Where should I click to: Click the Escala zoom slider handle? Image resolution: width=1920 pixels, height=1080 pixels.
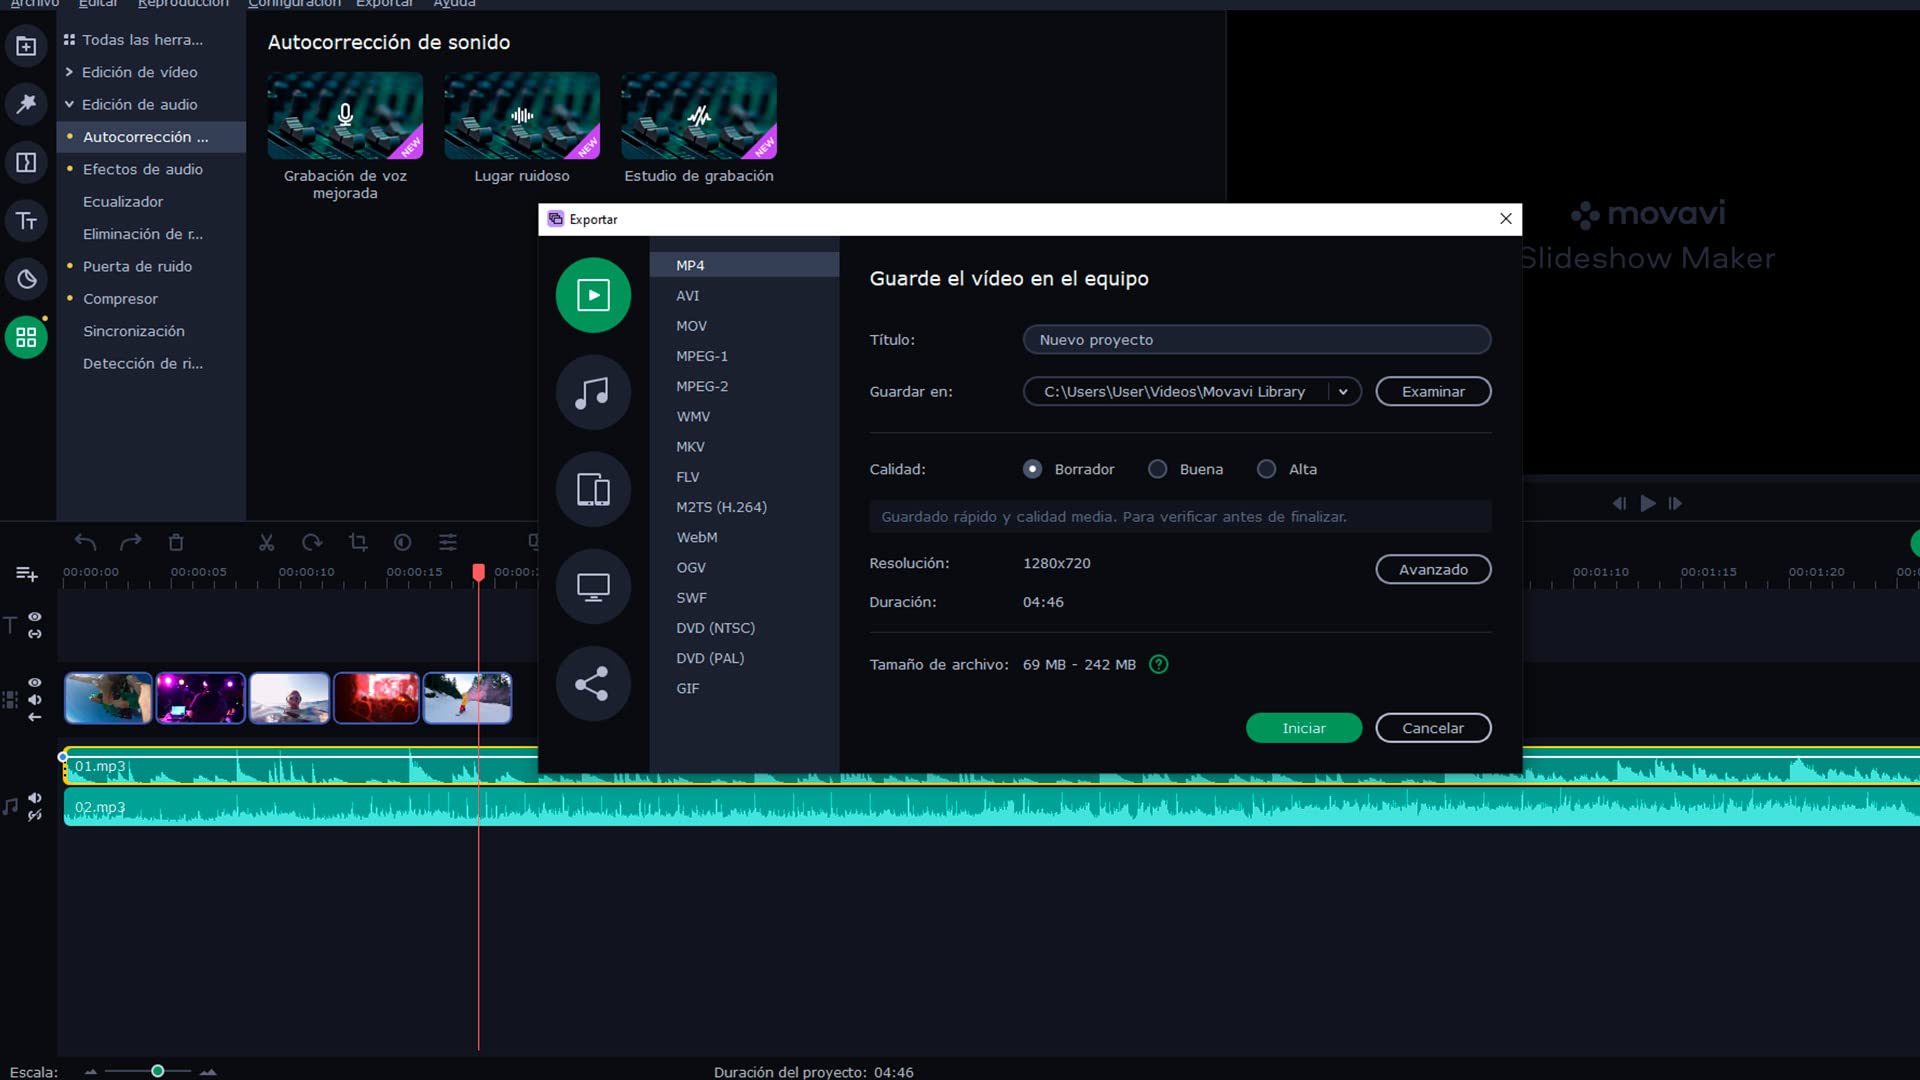pos(157,1071)
